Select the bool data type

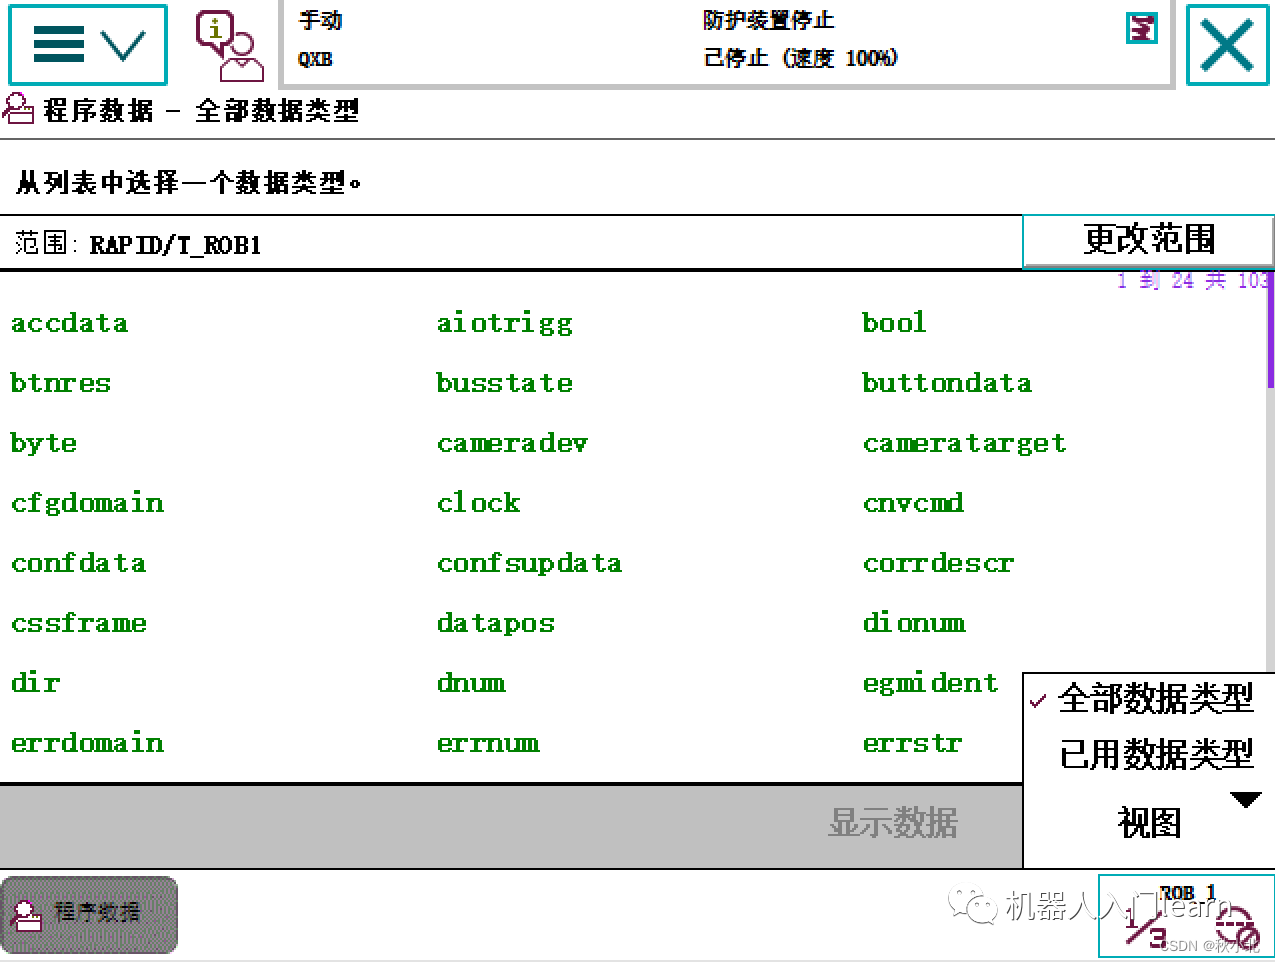893,322
